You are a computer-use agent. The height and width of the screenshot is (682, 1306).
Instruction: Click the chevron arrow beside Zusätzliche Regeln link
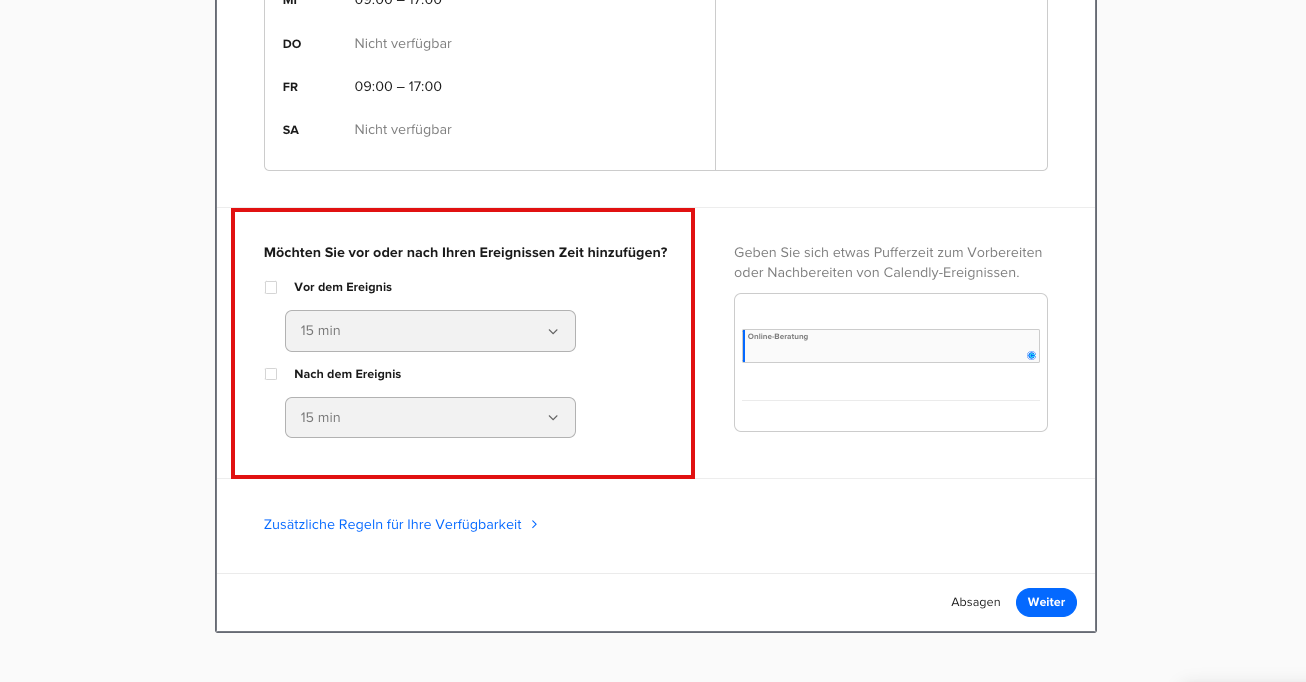535,524
